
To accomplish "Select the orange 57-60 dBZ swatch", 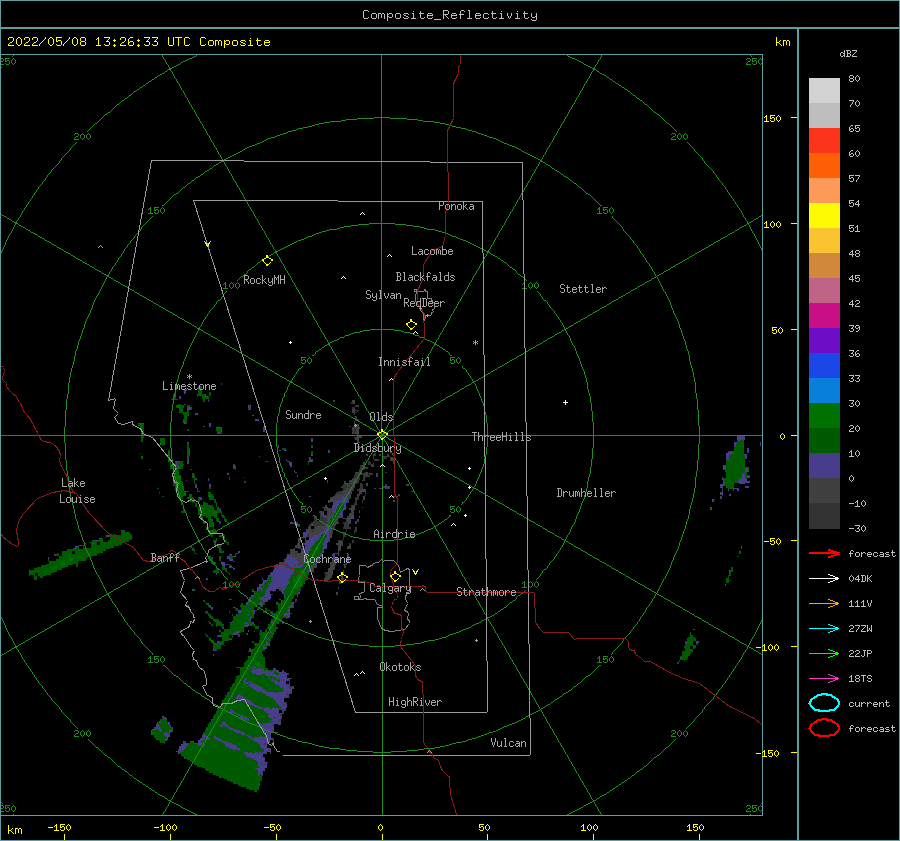I will point(824,166).
